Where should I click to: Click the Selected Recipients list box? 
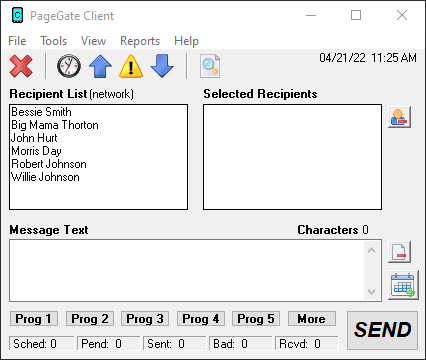tap(292, 157)
